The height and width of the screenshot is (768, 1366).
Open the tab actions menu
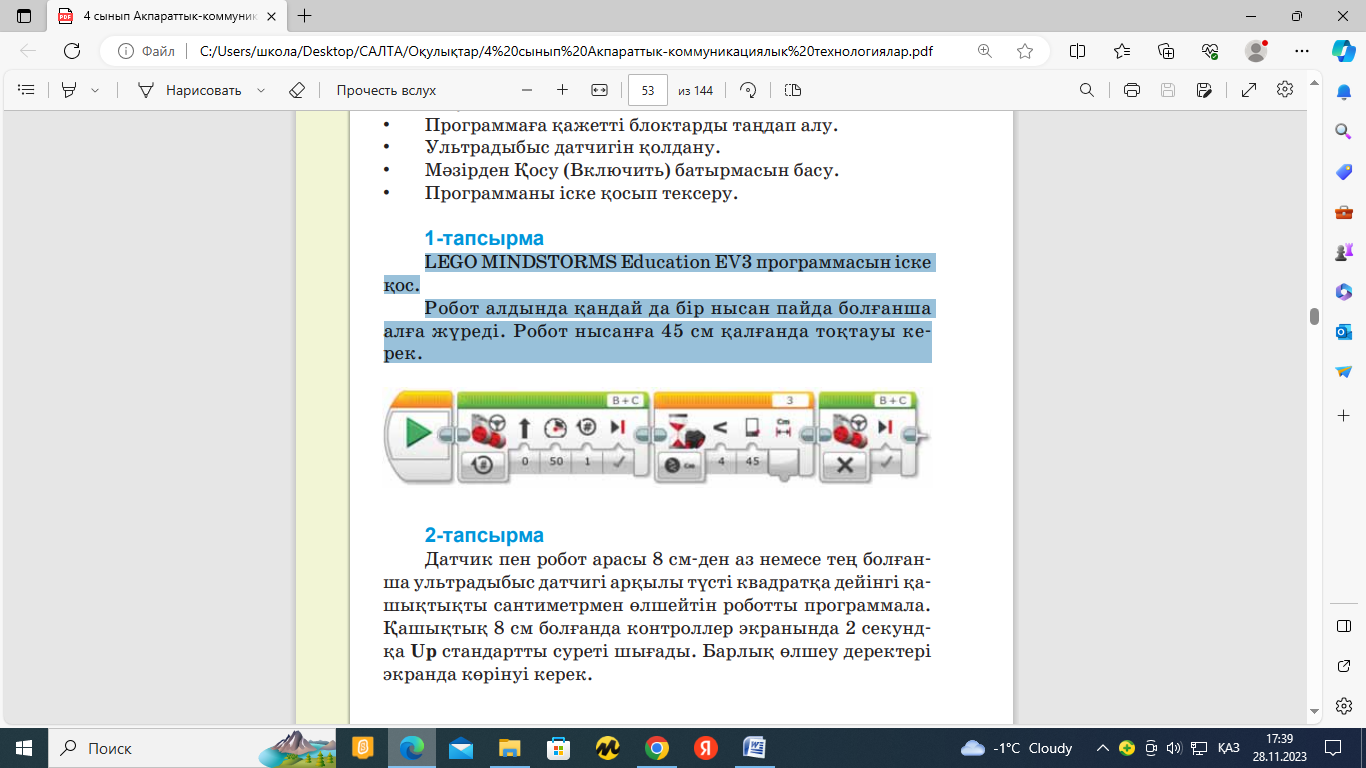point(24,16)
